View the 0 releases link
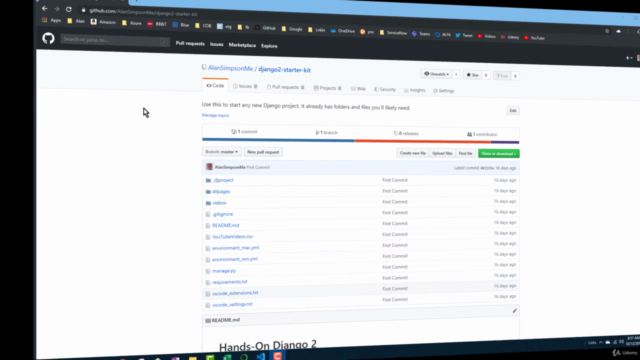The image size is (640, 360). point(406,133)
